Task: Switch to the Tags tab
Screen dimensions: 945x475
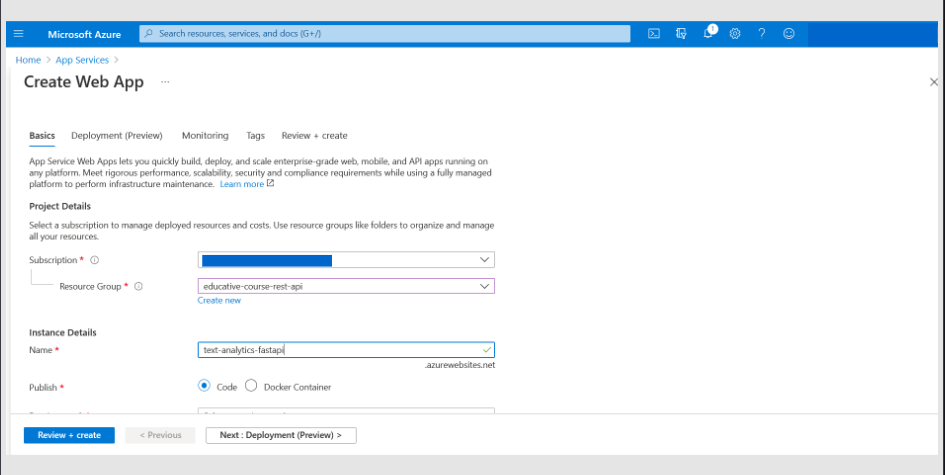Action: tap(256, 136)
